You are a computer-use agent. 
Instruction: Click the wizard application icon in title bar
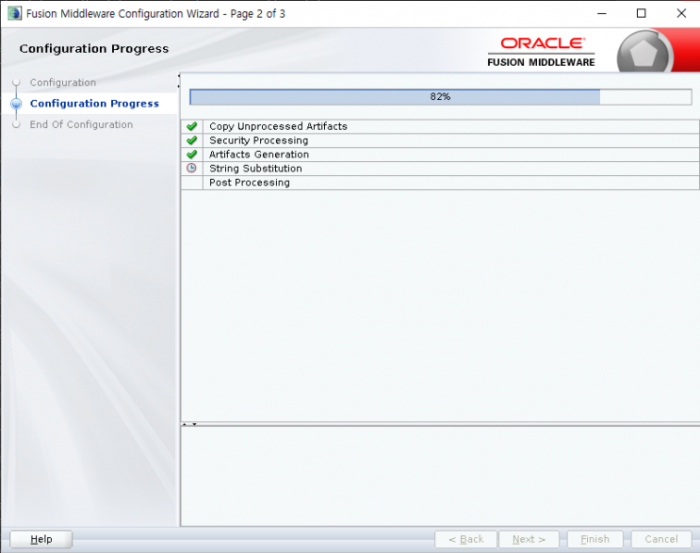pos(14,13)
